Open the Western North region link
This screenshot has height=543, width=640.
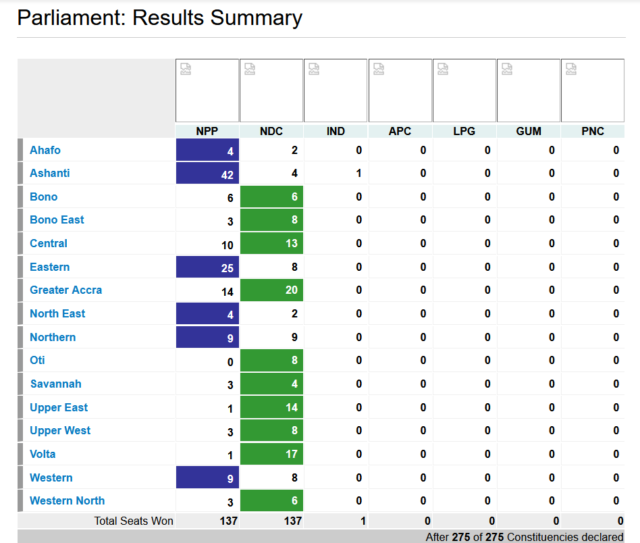[x=67, y=501]
